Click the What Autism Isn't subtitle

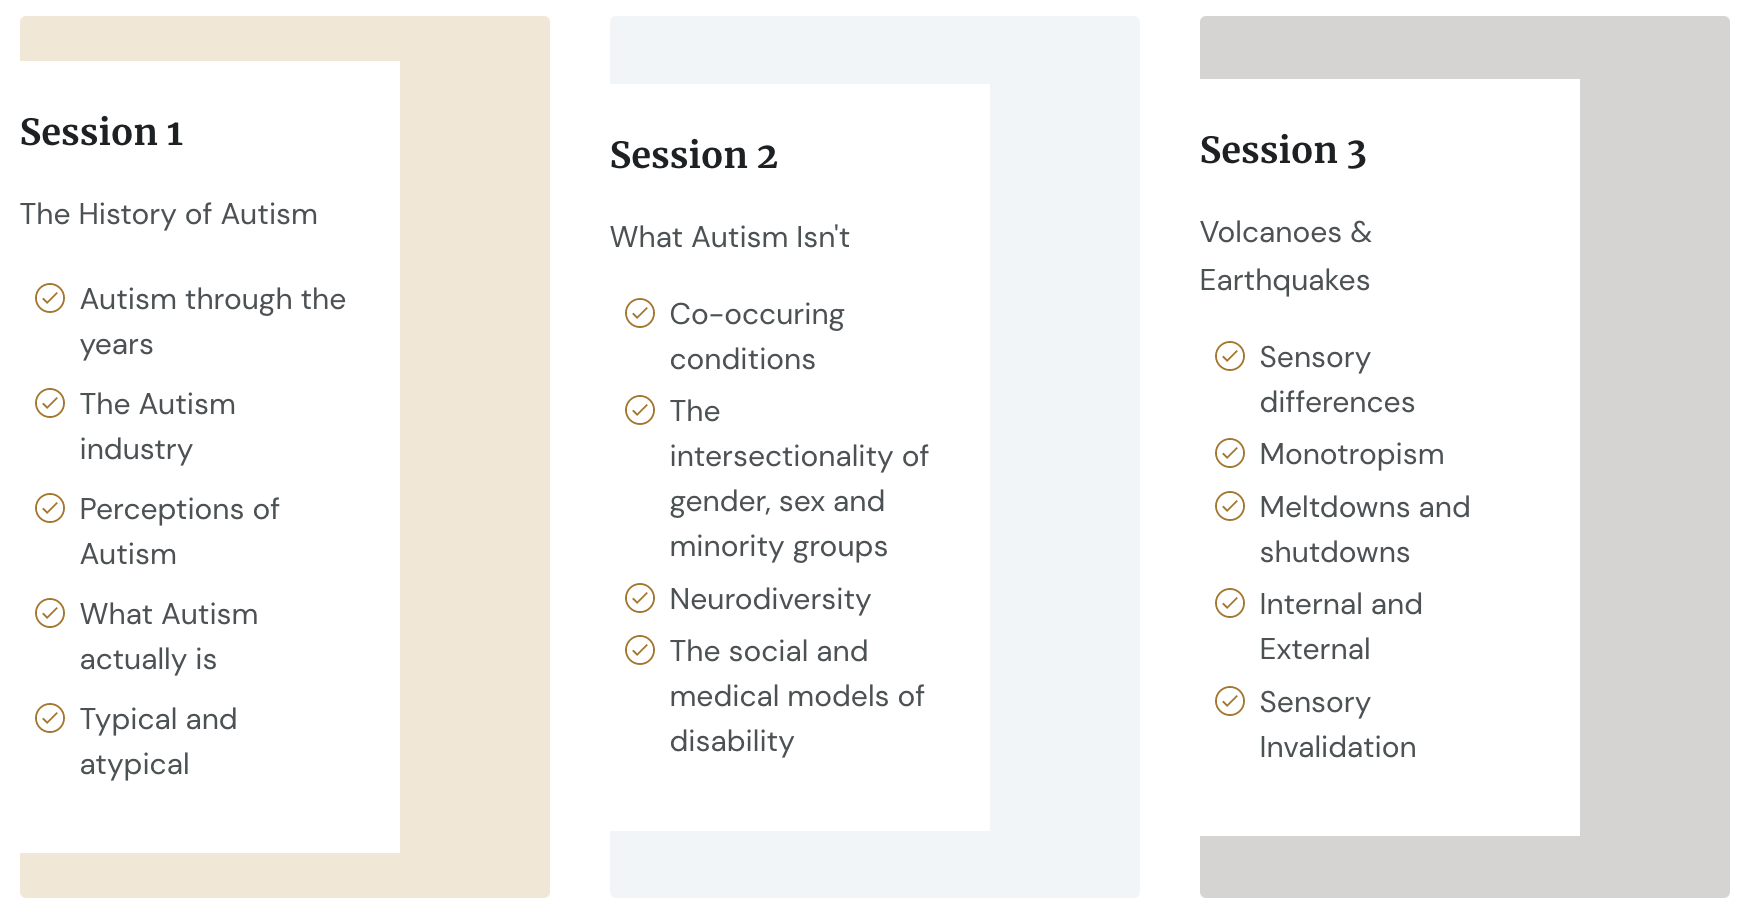tap(730, 237)
